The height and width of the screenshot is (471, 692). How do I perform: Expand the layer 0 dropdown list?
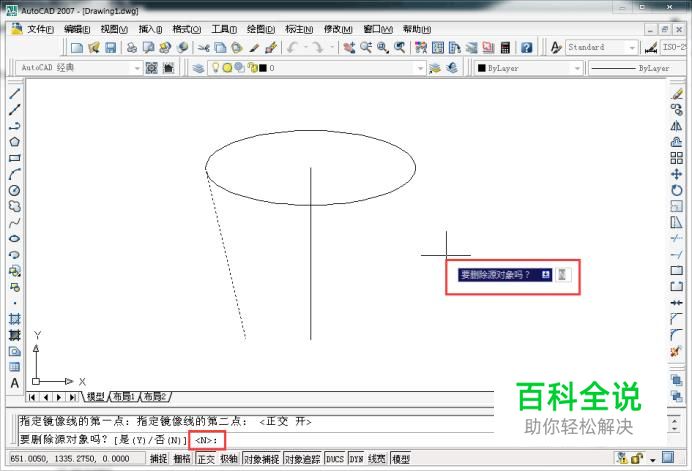(x=420, y=68)
